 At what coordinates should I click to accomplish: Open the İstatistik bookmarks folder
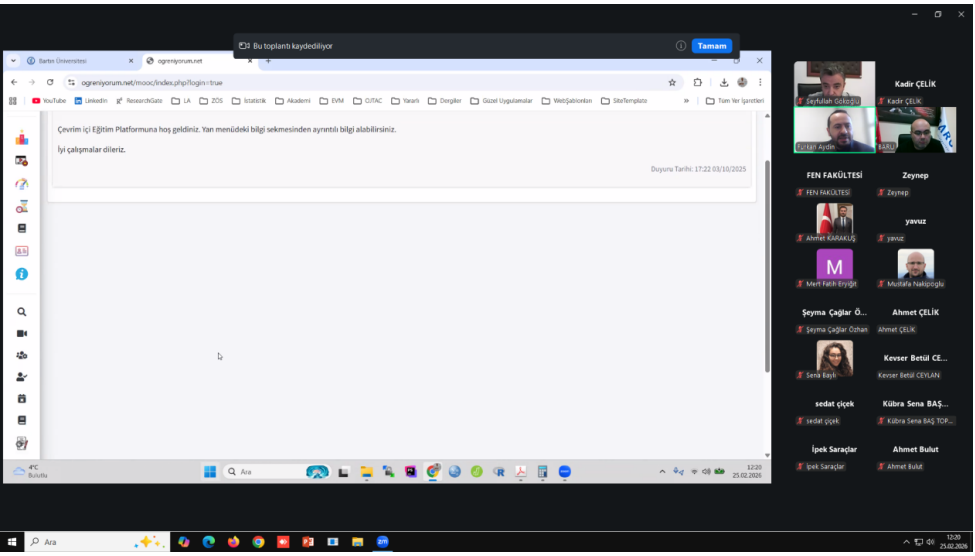pyautogui.click(x=250, y=101)
